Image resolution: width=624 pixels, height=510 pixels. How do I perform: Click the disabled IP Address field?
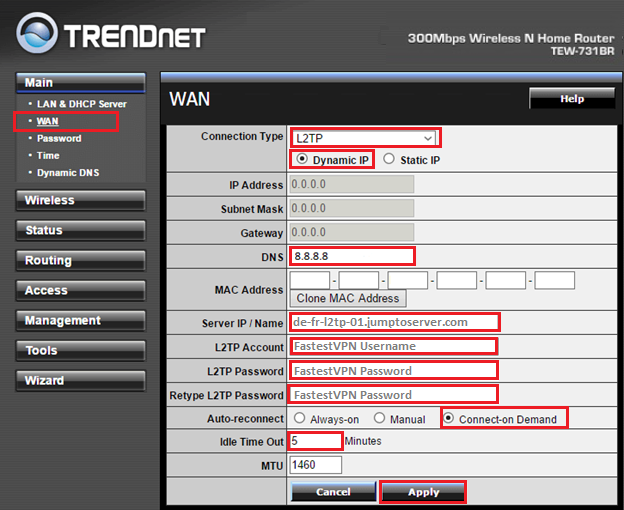(x=352, y=184)
